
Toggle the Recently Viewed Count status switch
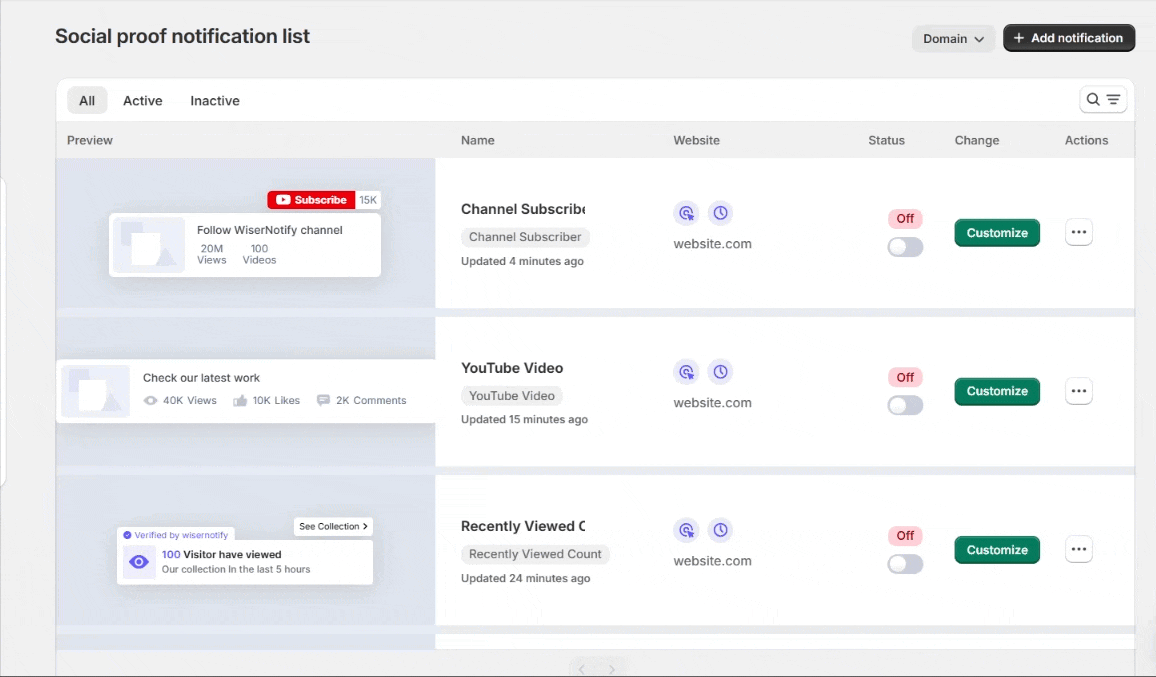905,564
